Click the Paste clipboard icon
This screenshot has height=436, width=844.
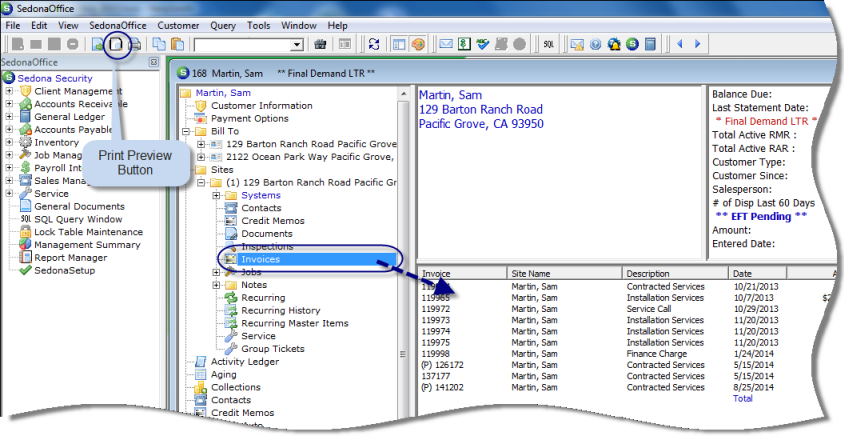click(177, 44)
